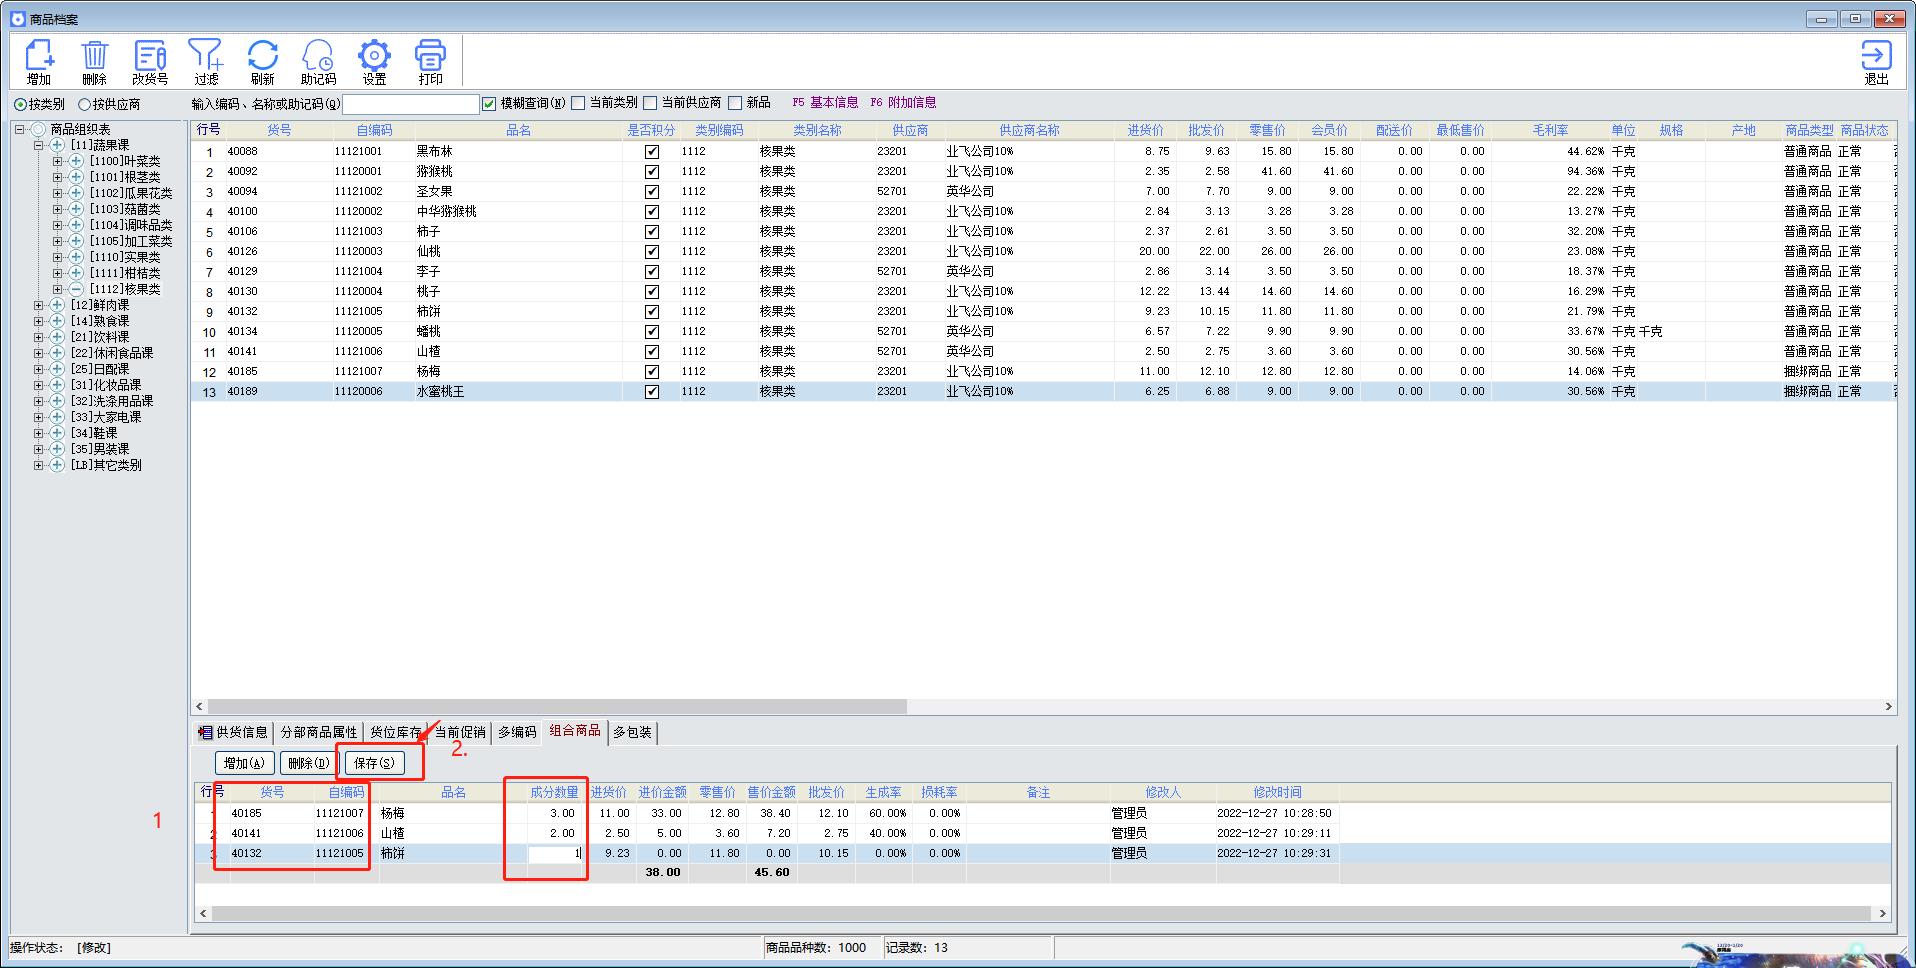The image size is (1916, 968).
Task: Click the 毛利率 column header
Action: pos(1550,130)
